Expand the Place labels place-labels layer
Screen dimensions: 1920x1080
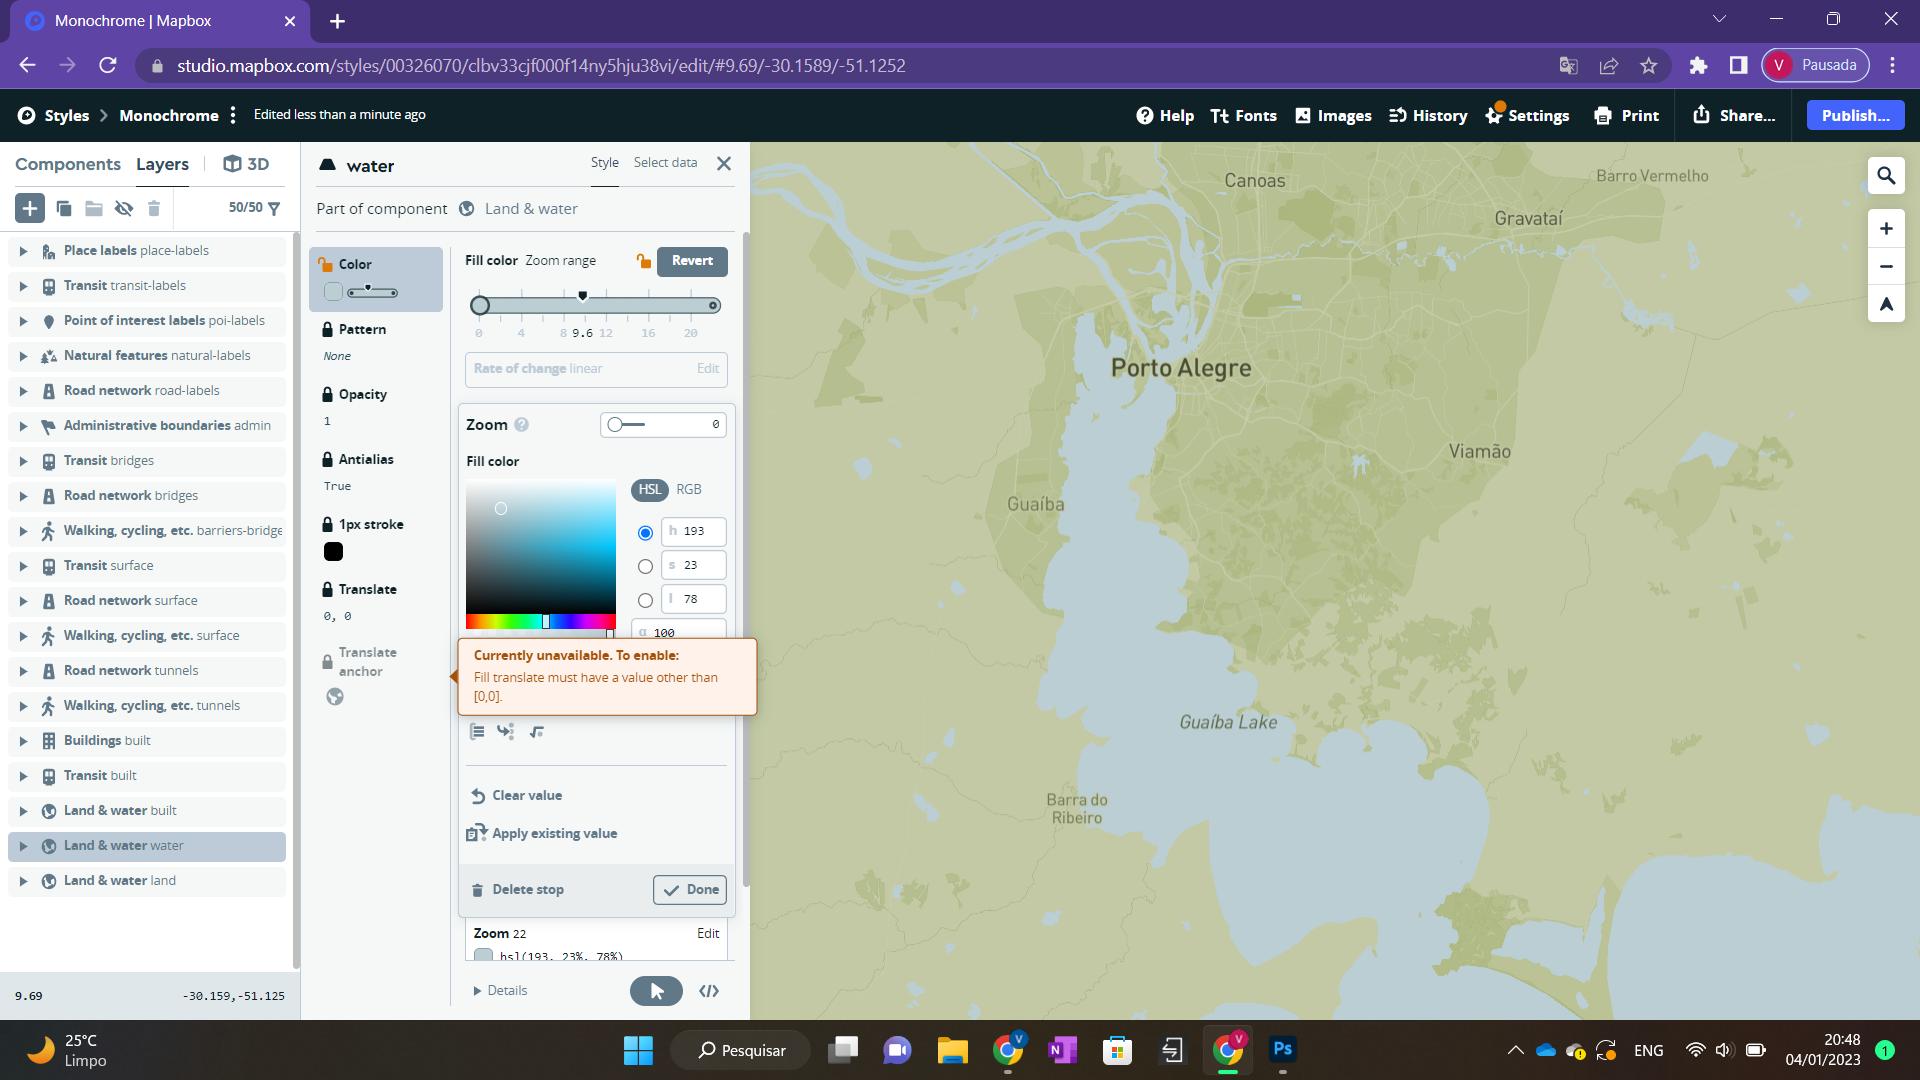pos(23,251)
